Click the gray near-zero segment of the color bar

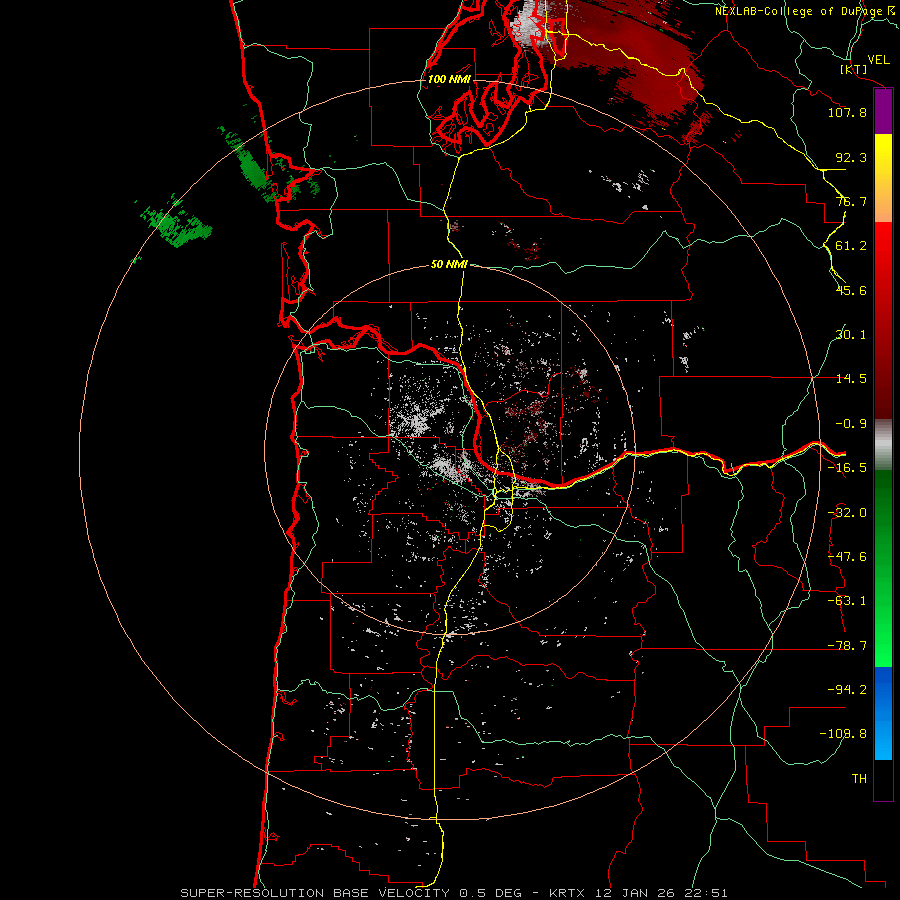pyautogui.click(x=883, y=445)
